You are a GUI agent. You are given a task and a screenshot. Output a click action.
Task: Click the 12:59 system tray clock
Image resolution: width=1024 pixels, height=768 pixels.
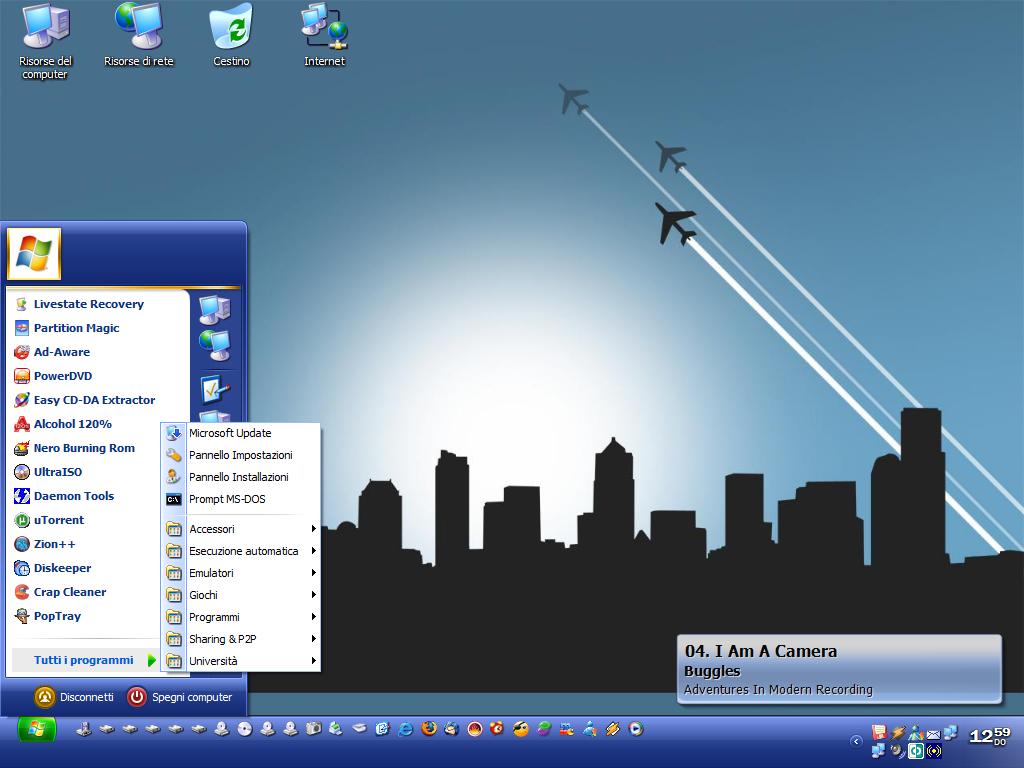click(x=990, y=737)
